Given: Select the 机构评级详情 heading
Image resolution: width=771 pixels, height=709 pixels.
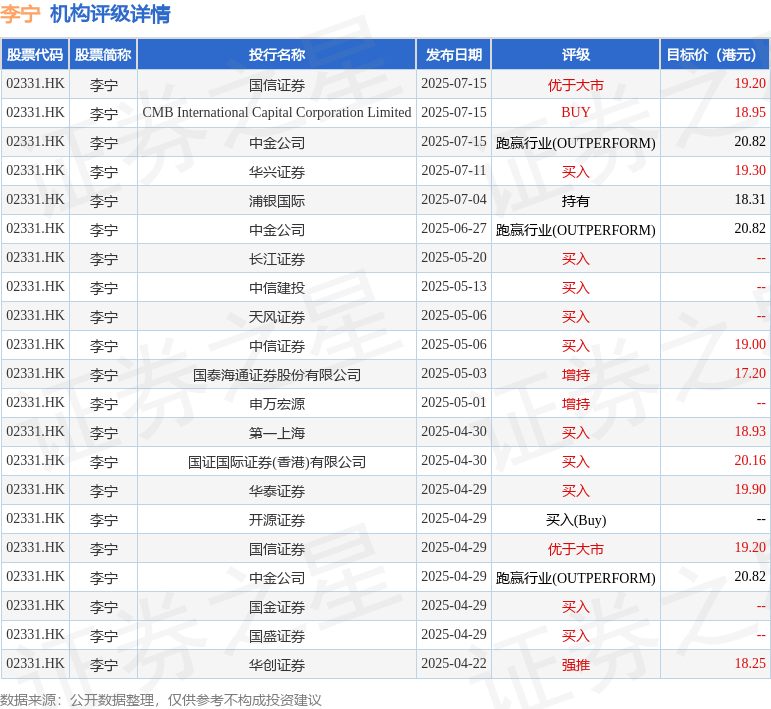Looking at the screenshot, I should tap(110, 14).
